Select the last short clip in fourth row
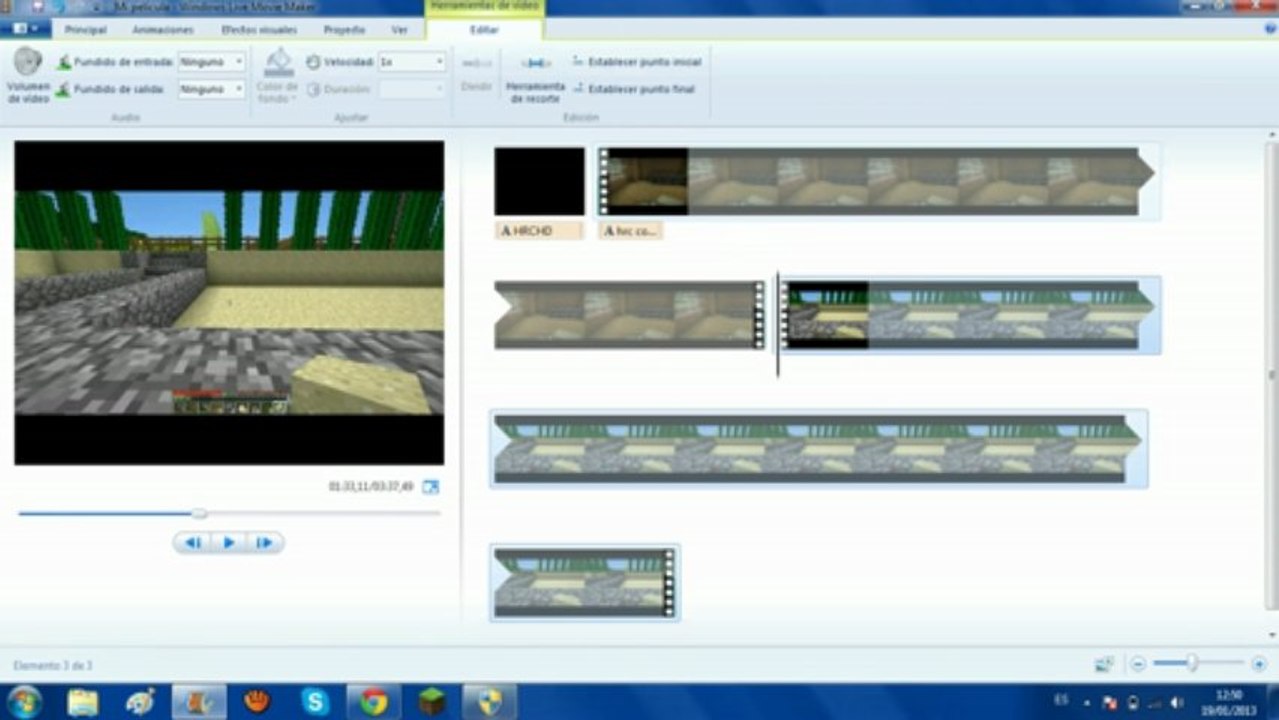Viewport: 1279px width, 720px height. [x=585, y=583]
